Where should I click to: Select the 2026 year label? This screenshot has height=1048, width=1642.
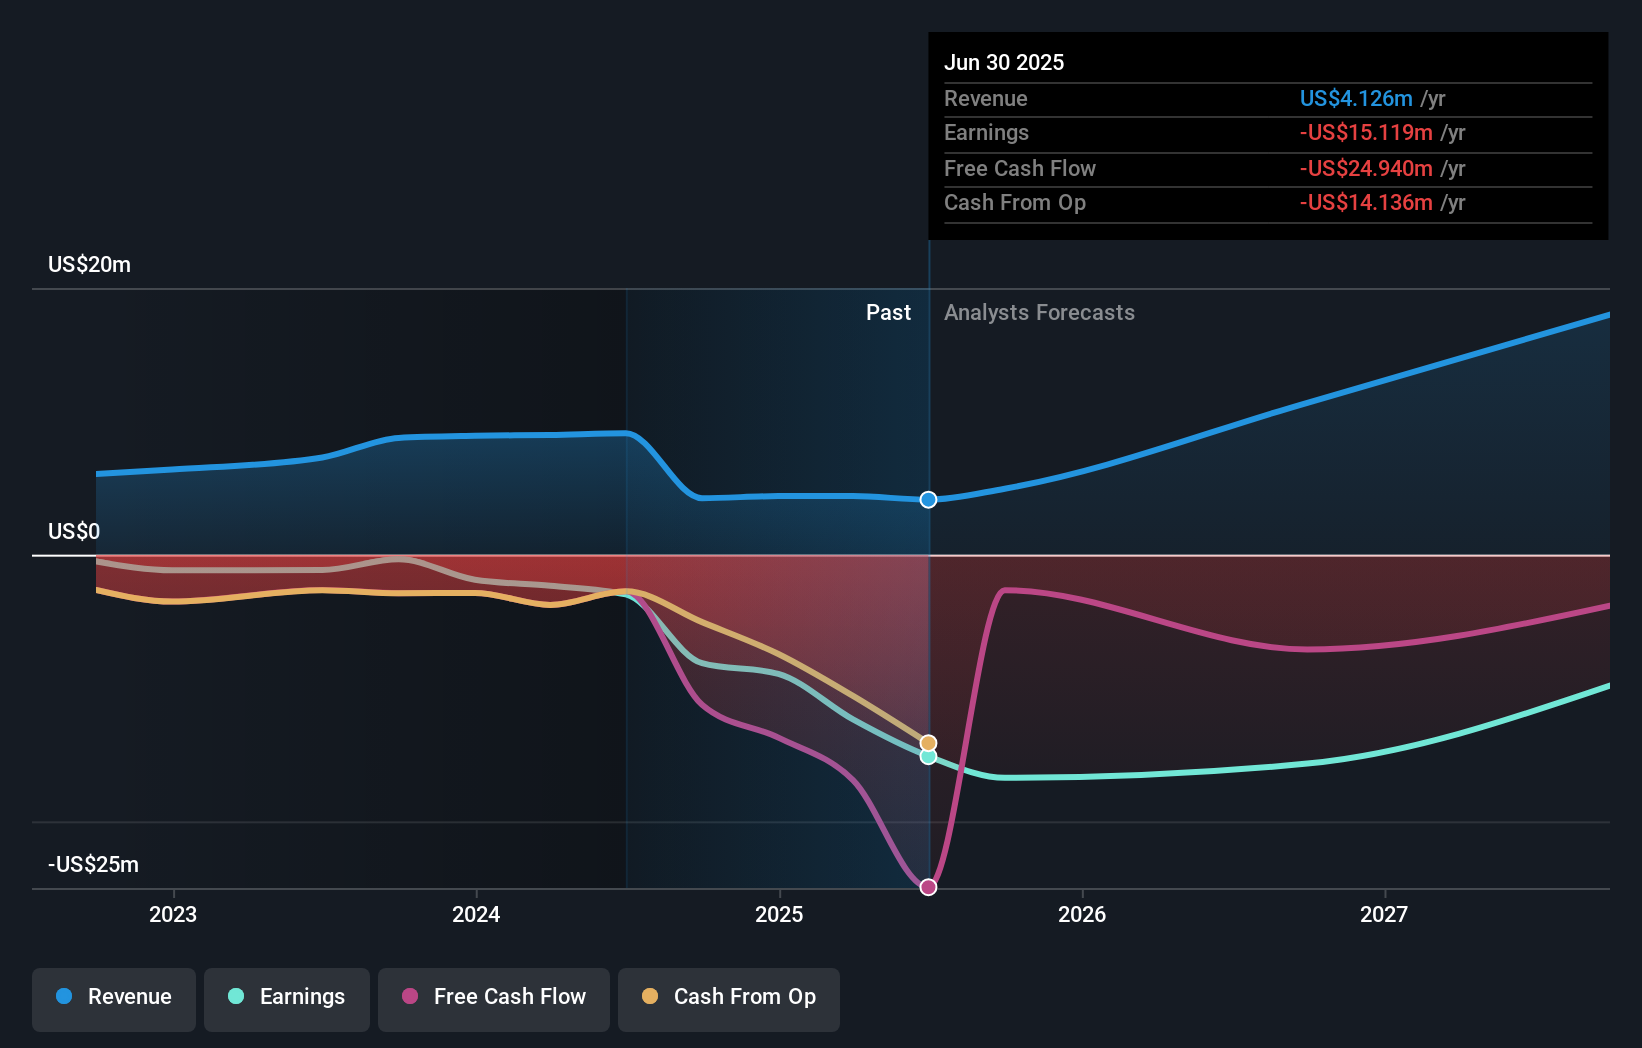pos(1083,914)
